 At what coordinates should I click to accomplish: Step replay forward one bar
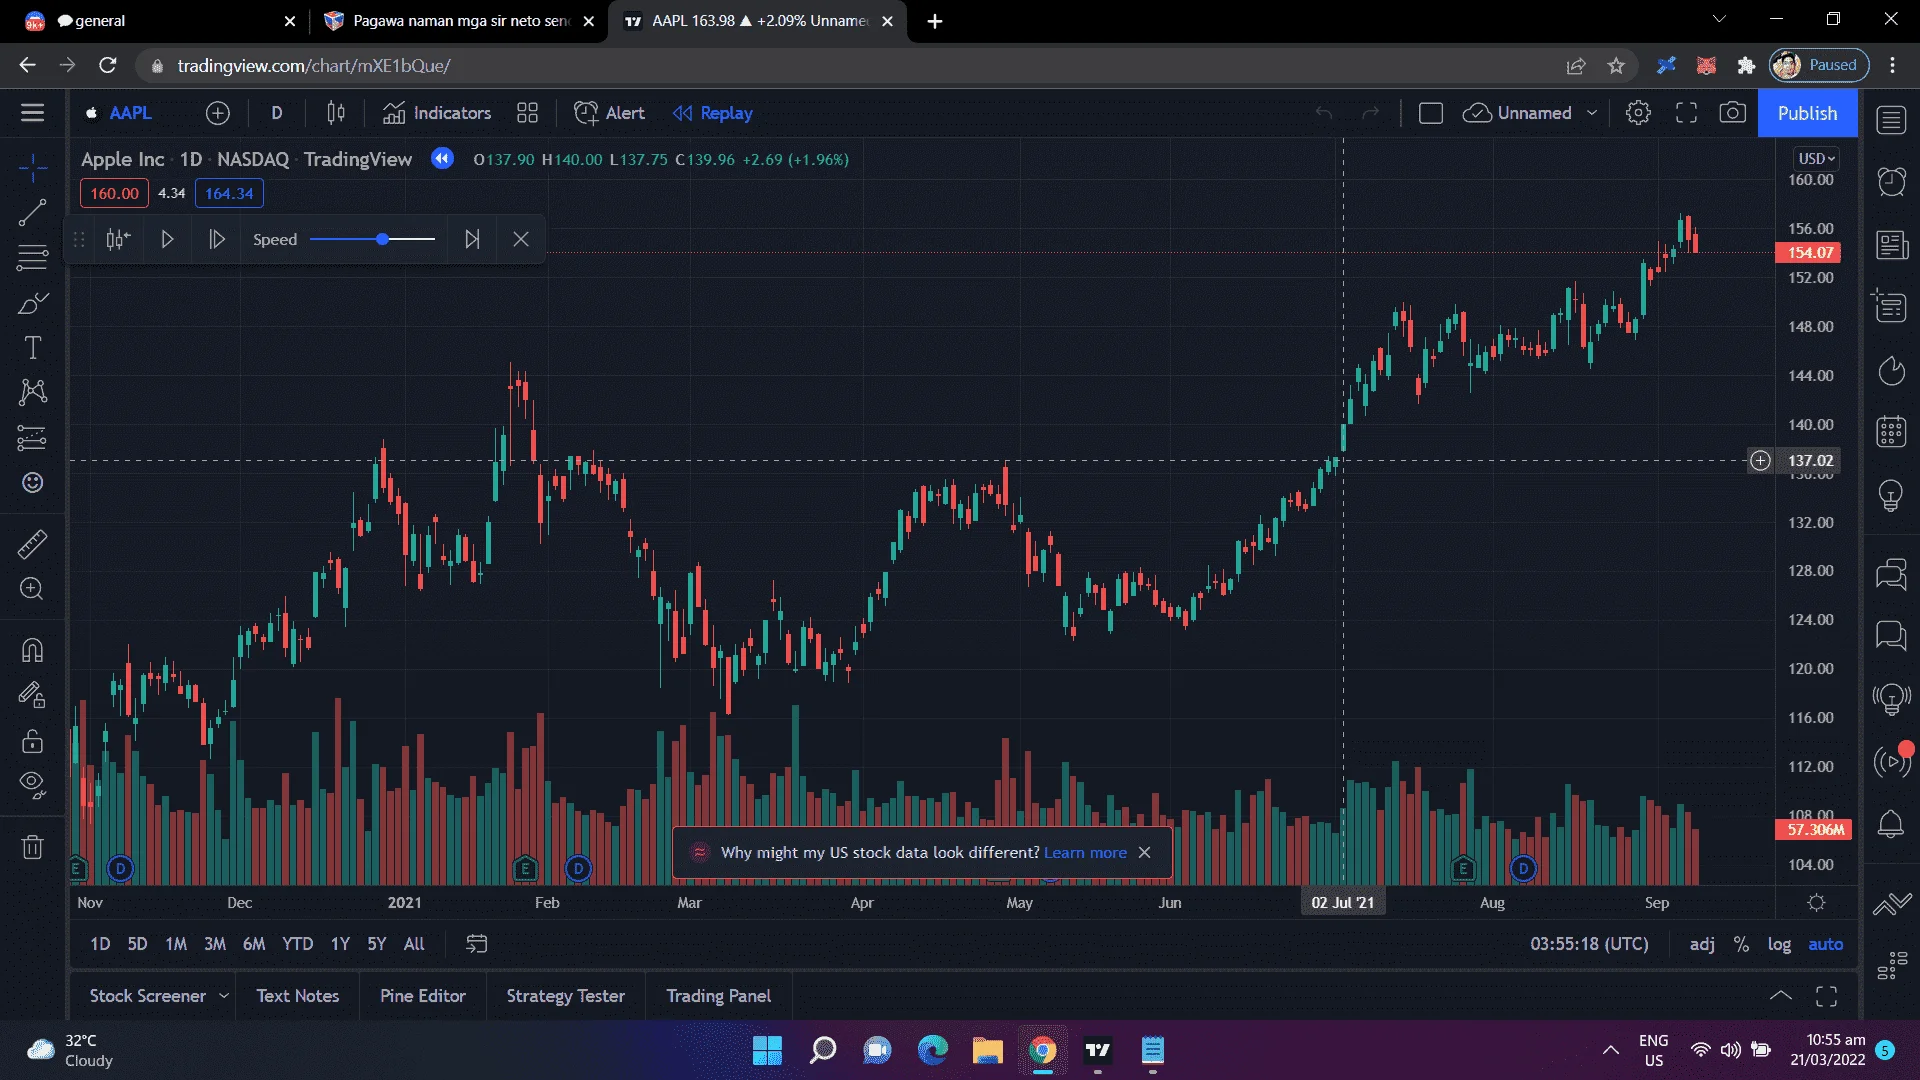pos(216,240)
